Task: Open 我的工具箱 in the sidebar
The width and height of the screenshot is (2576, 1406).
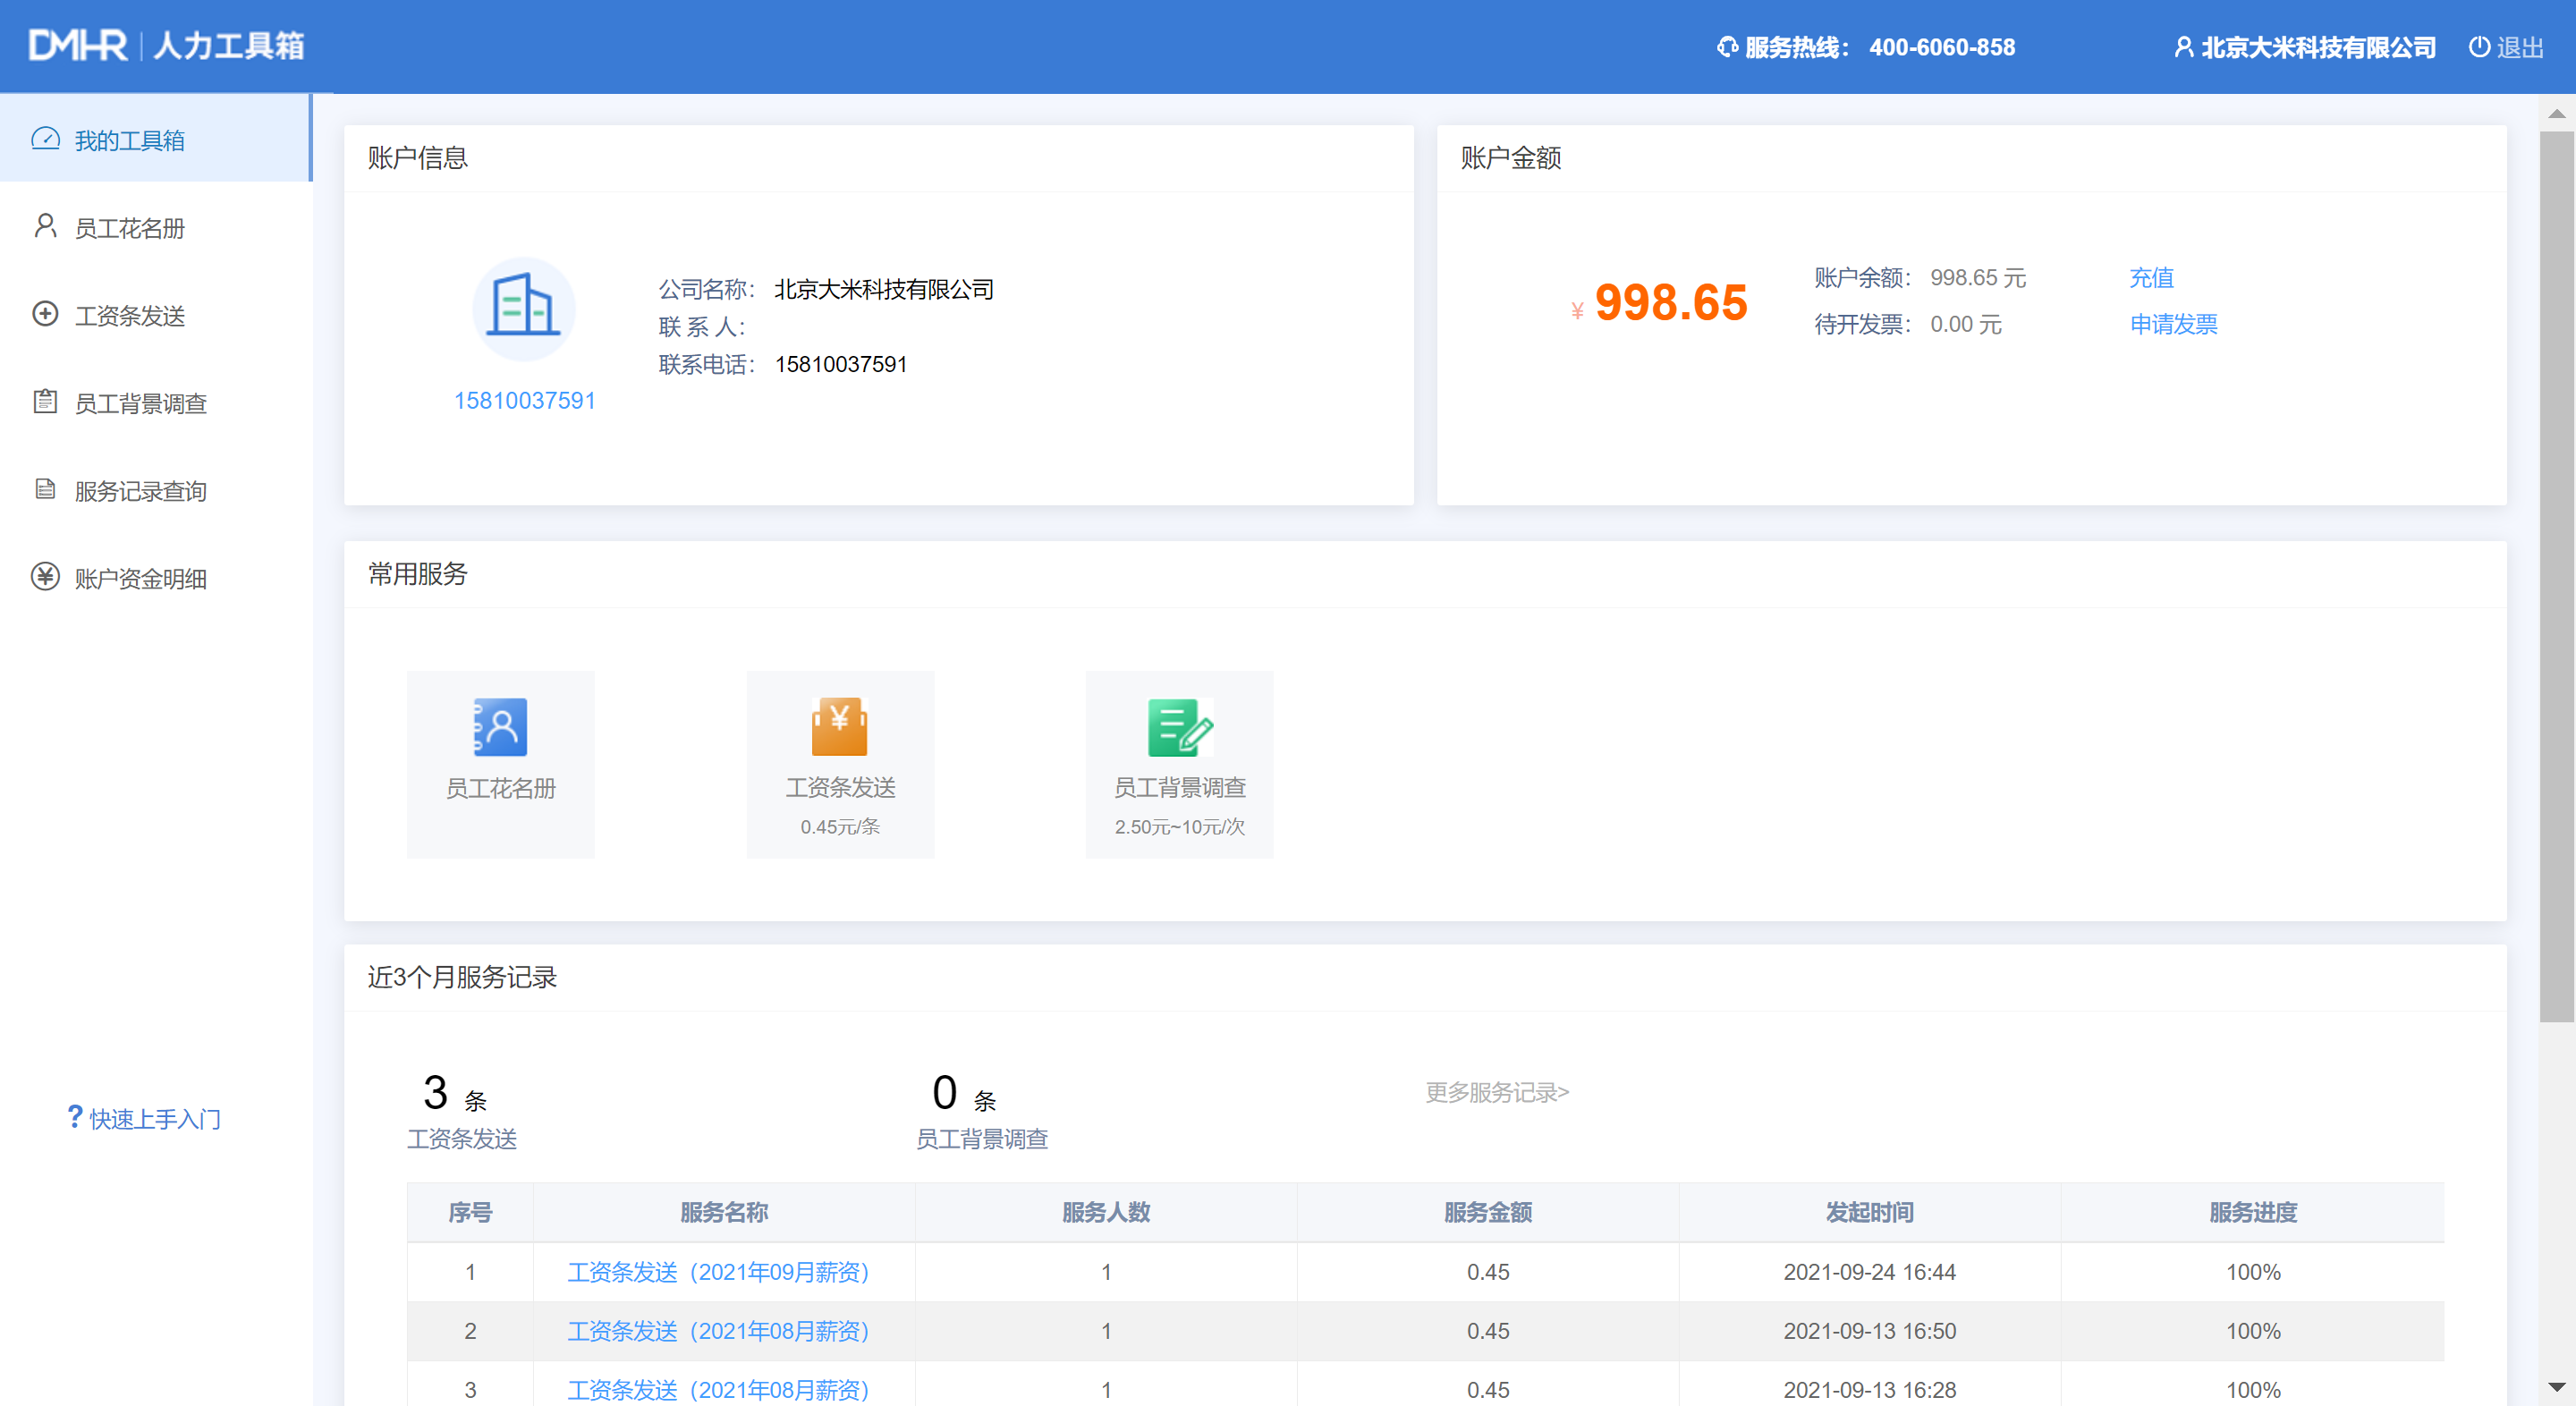Action: pyautogui.click(x=155, y=139)
